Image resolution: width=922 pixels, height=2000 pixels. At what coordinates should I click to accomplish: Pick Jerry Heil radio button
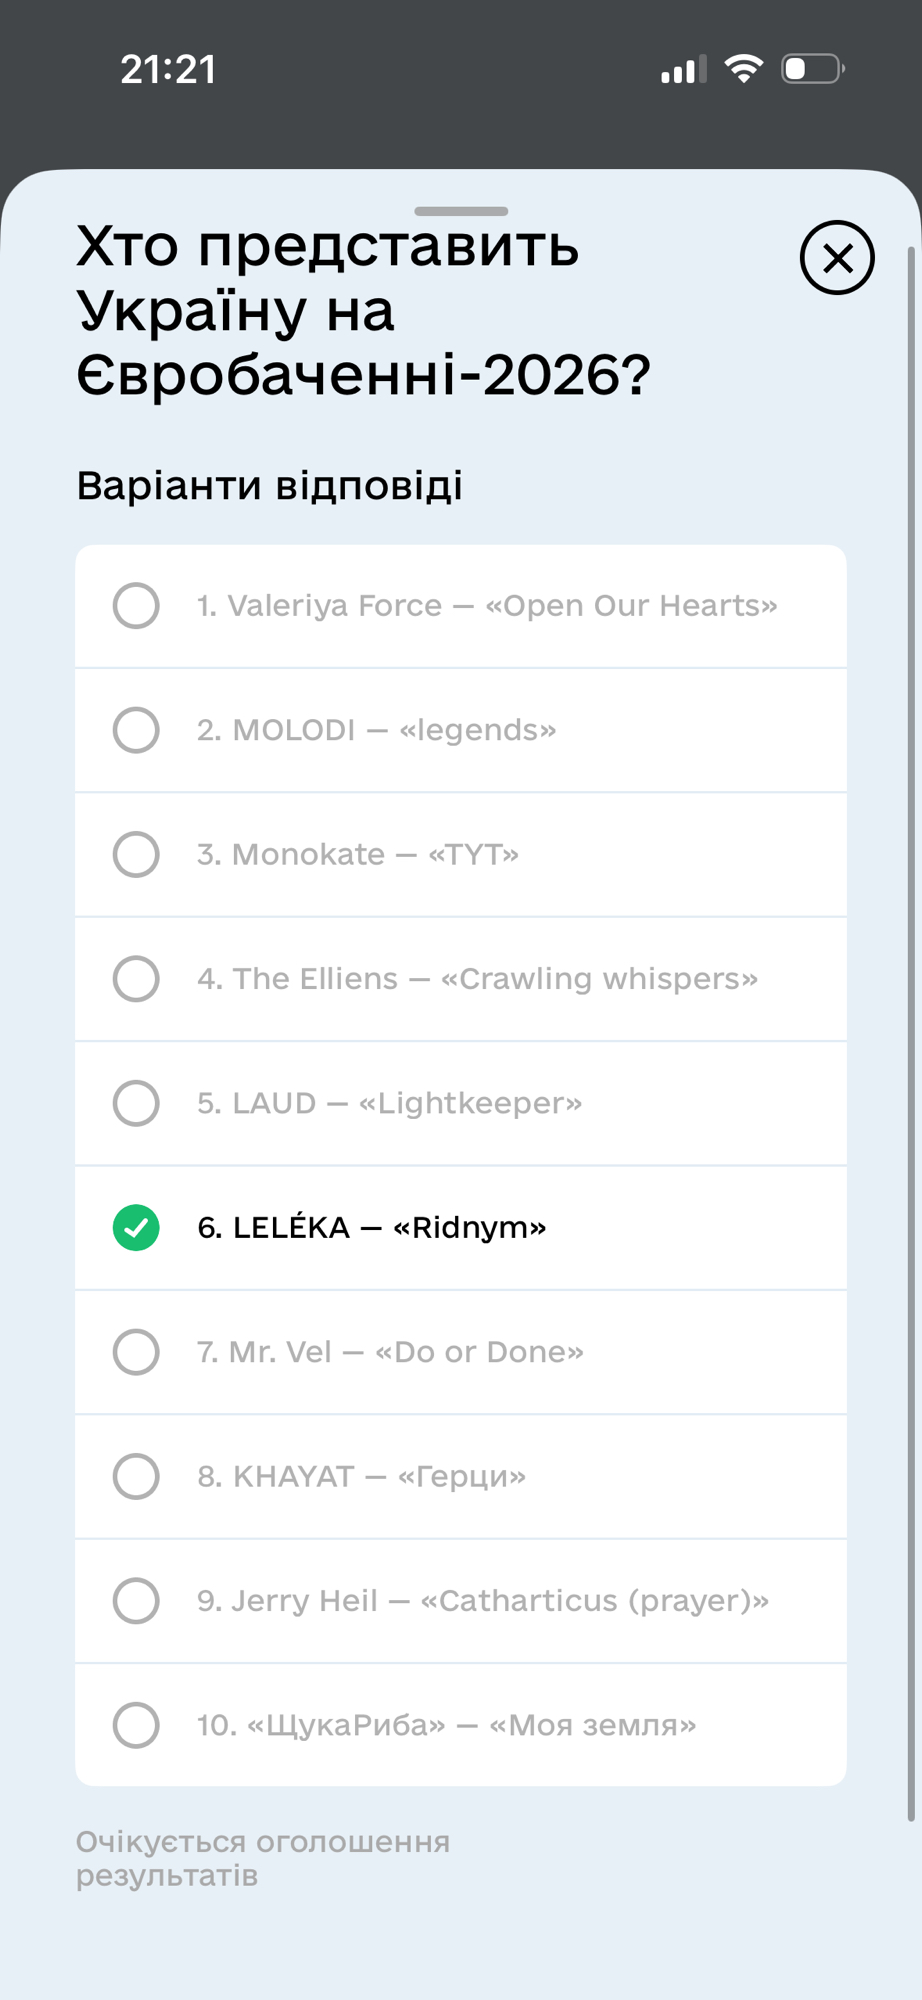pos(136,1601)
